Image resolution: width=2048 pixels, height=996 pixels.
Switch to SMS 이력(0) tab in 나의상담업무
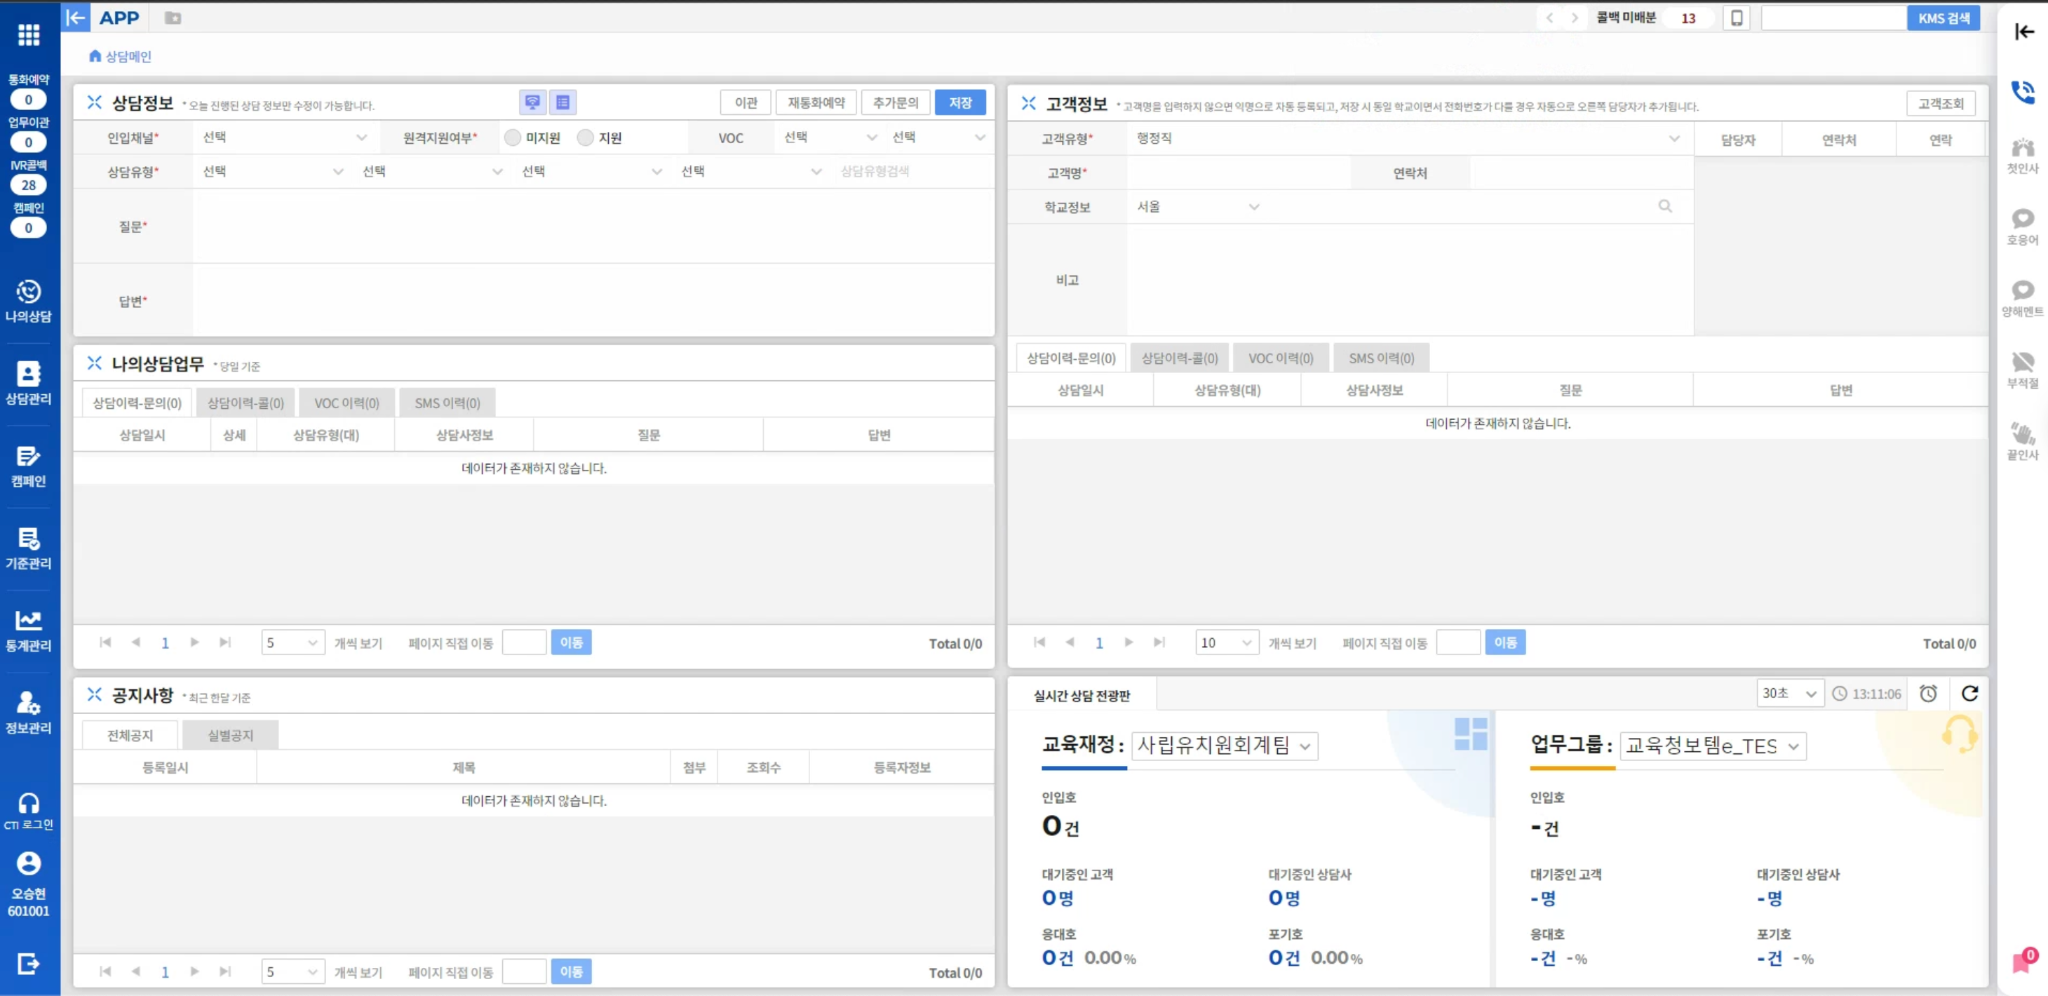coord(448,402)
